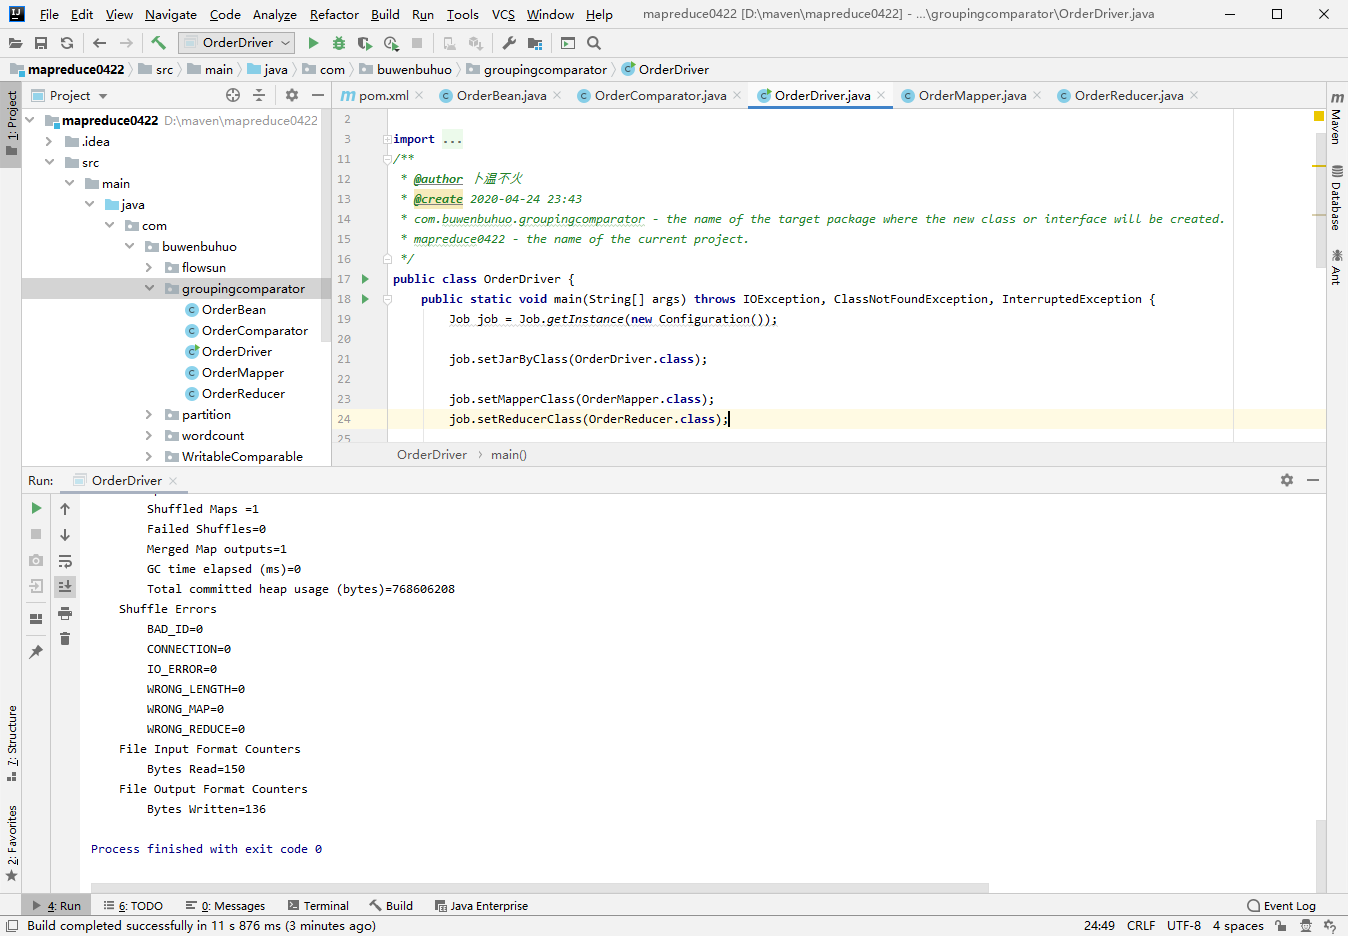Open Search Everywhere magnifier icon

pos(594,43)
